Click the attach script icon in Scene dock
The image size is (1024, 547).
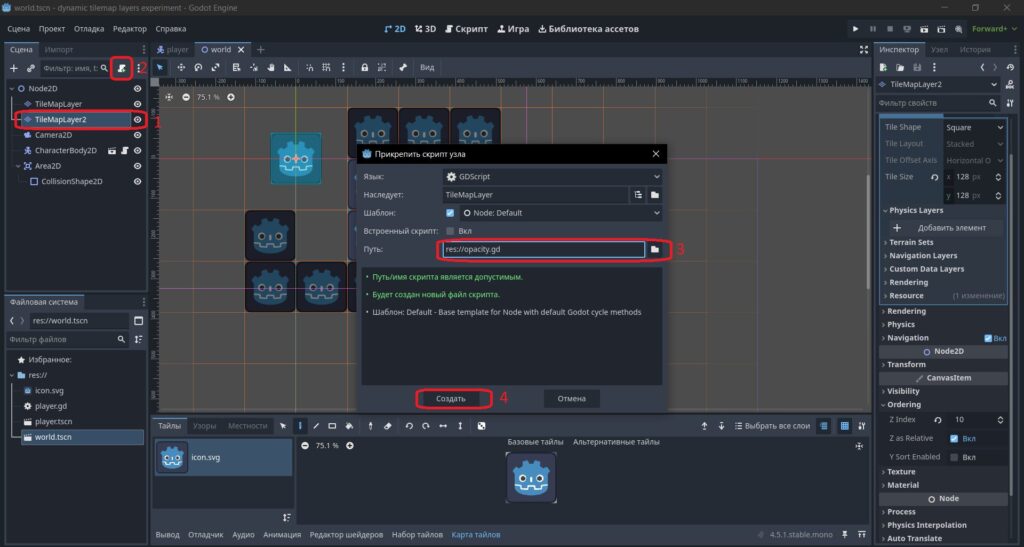click(x=121, y=68)
